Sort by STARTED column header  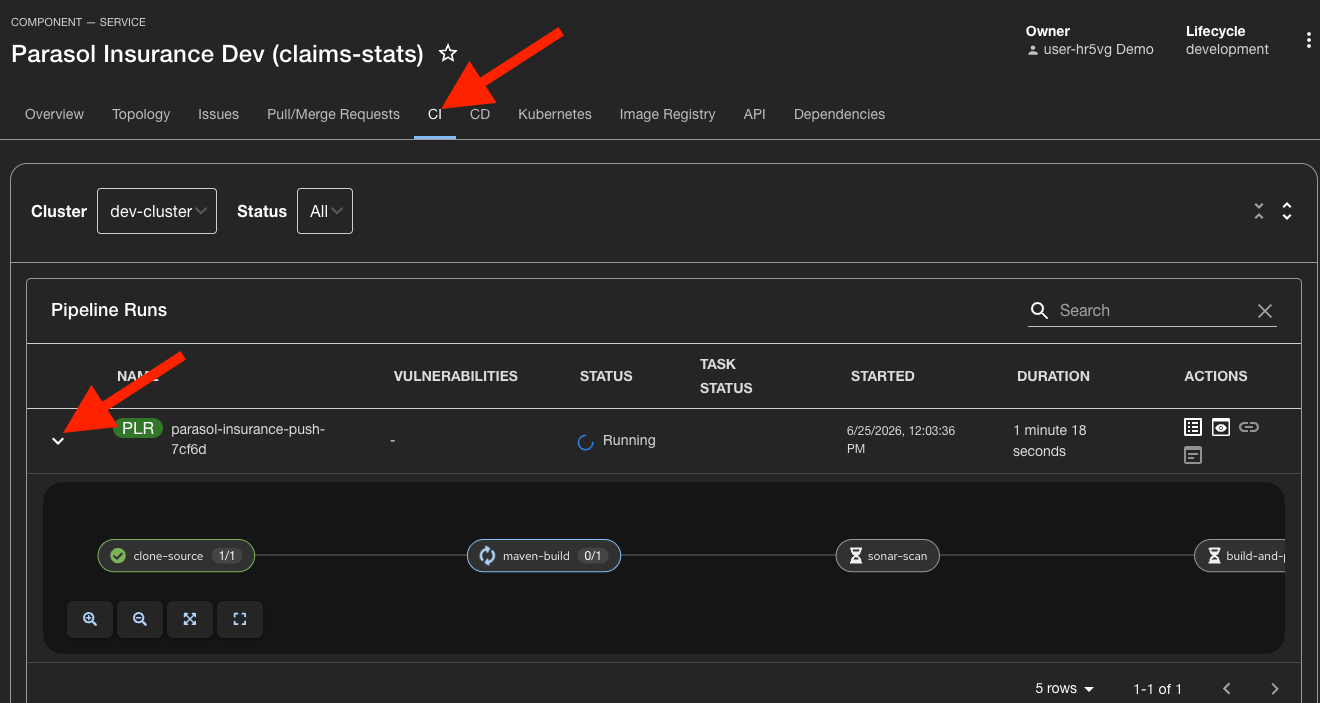click(x=882, y=376)
